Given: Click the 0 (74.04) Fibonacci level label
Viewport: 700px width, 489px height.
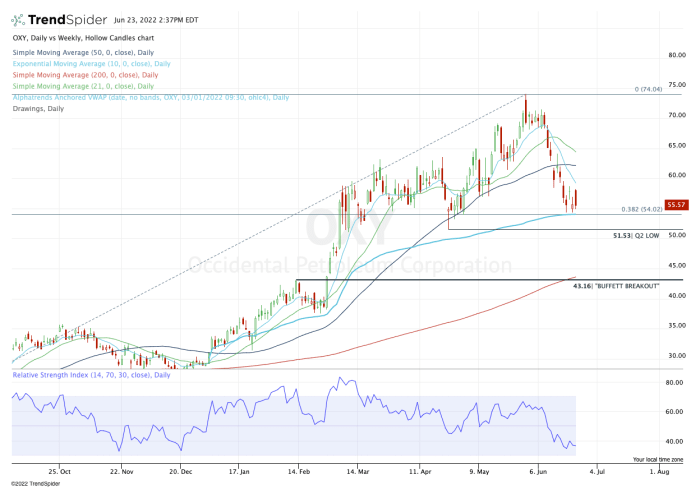Looking at the screenshot, I should click(x=648, y=89).
